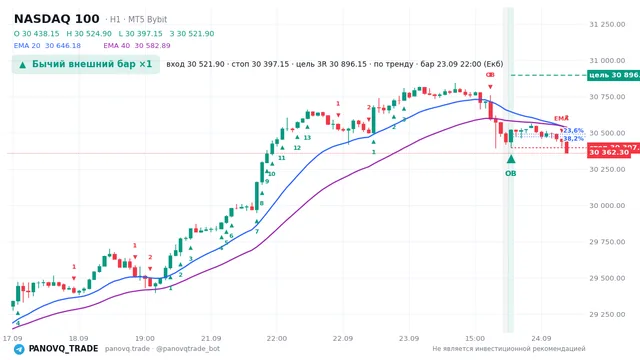Click the EMA 40 30 582.89 legend entry
Screen dimensions: 640x360
137,46
